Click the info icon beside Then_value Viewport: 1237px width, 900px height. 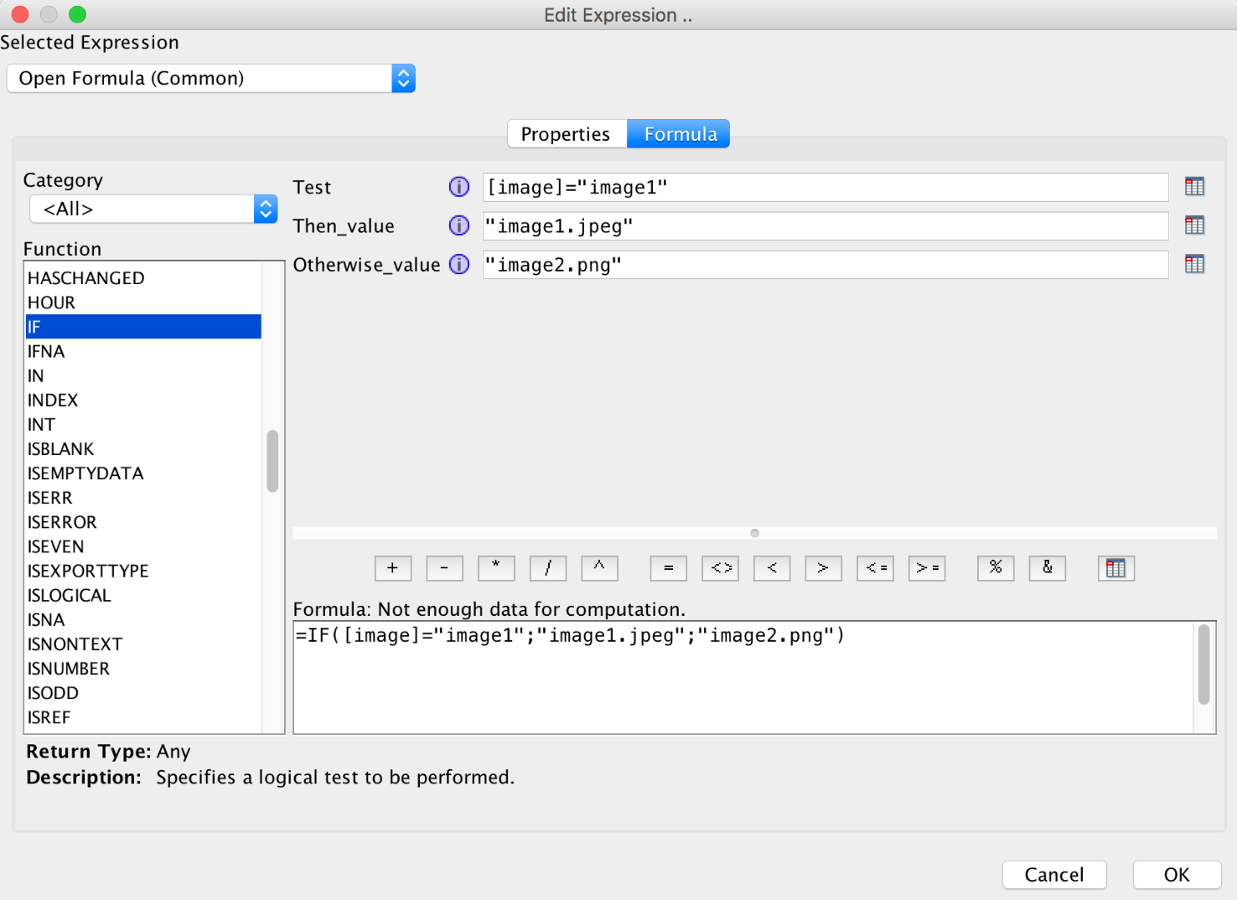(459, 226)
